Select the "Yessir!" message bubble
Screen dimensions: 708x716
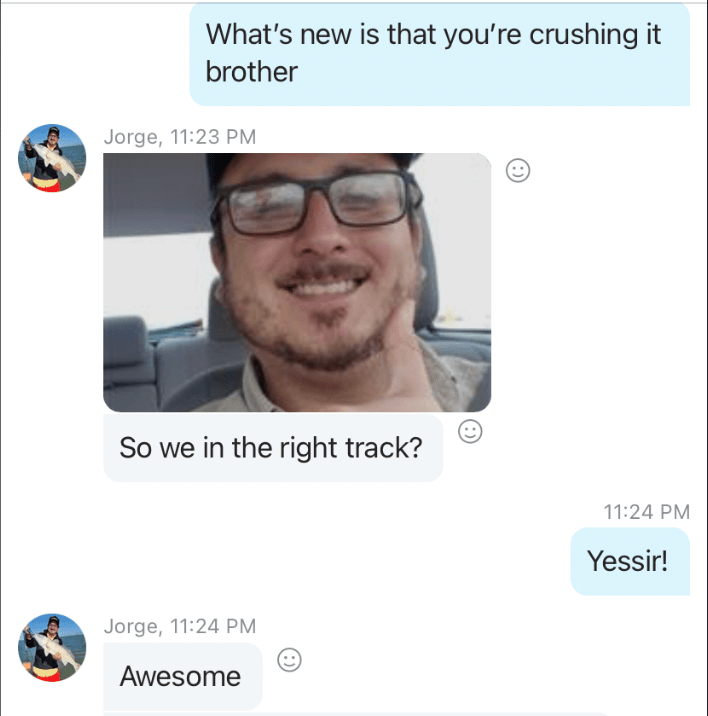click(630, 561)
